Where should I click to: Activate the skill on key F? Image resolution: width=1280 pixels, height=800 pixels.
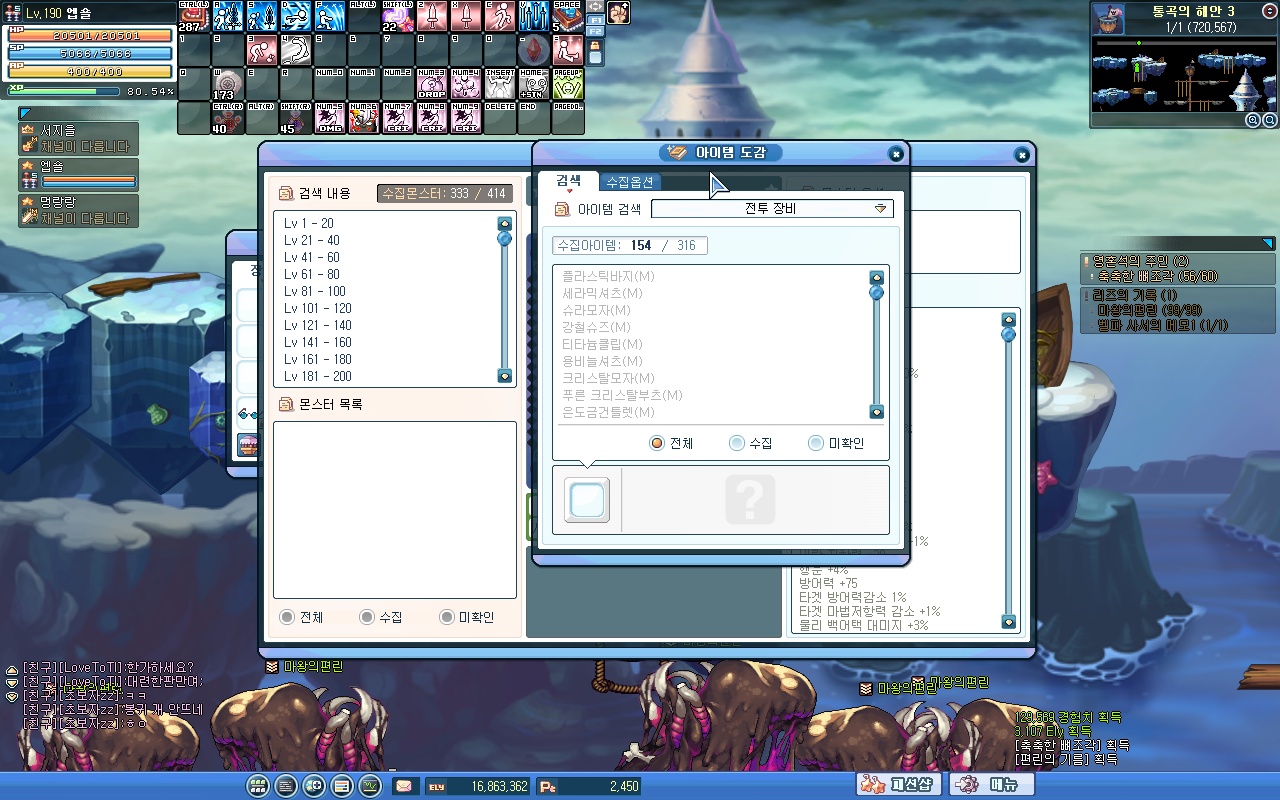[330, 17]
